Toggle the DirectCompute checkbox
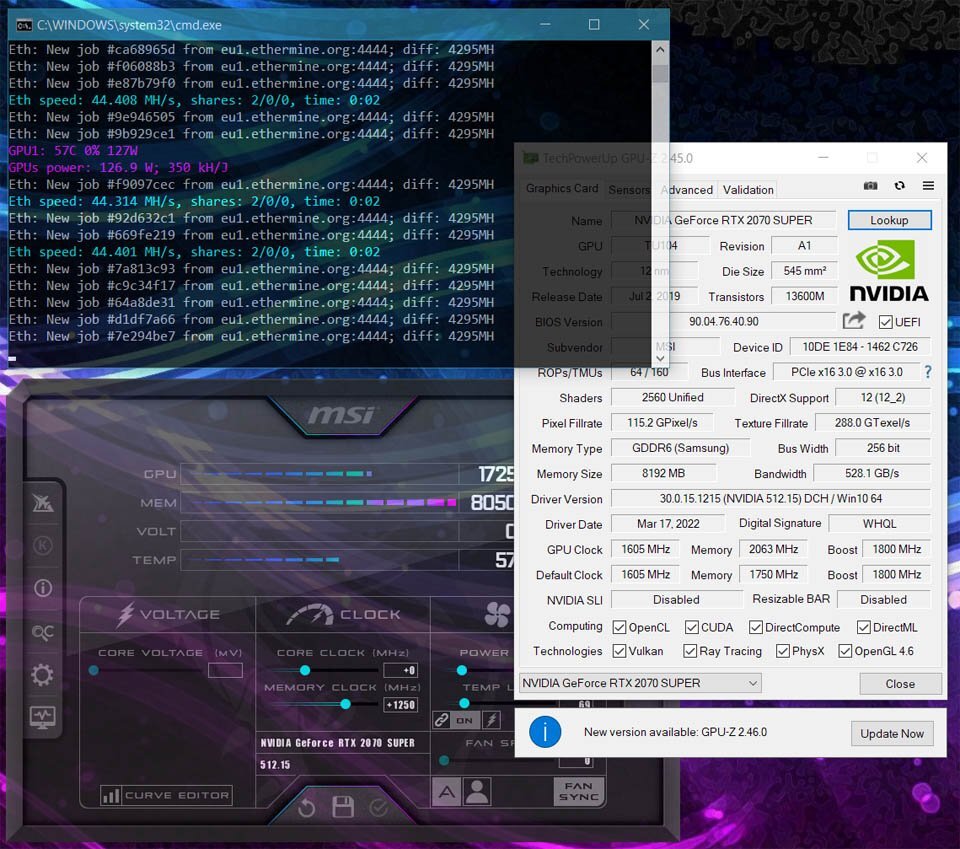This screenshot has height=849, width=960. click(756, 627)
